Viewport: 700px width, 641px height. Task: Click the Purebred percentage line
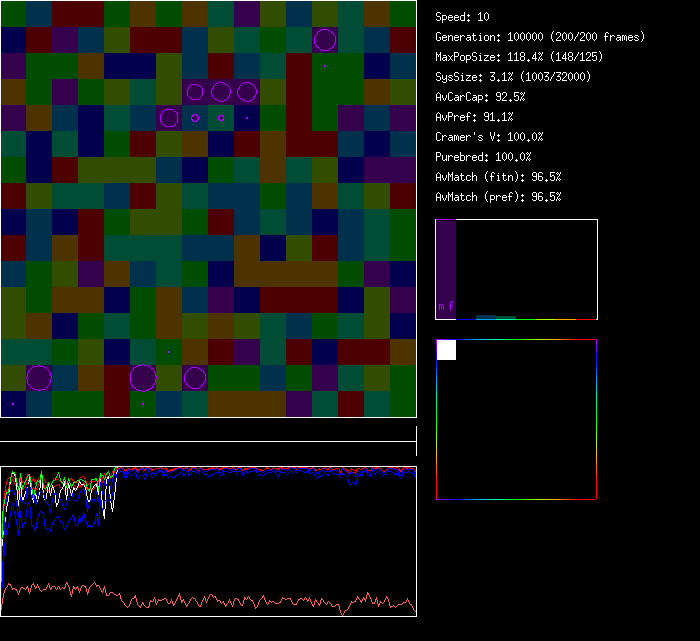coord(485,157)
